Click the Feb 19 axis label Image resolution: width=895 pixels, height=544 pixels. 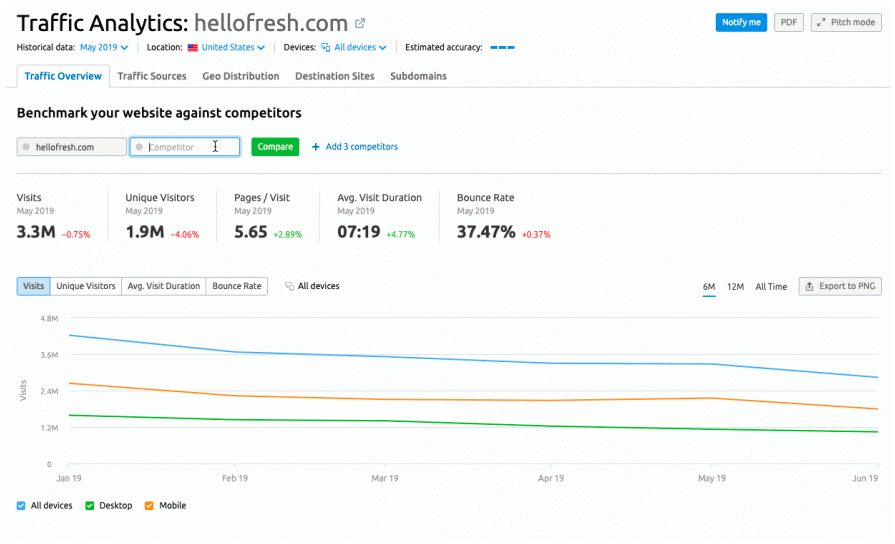point(235,478)
